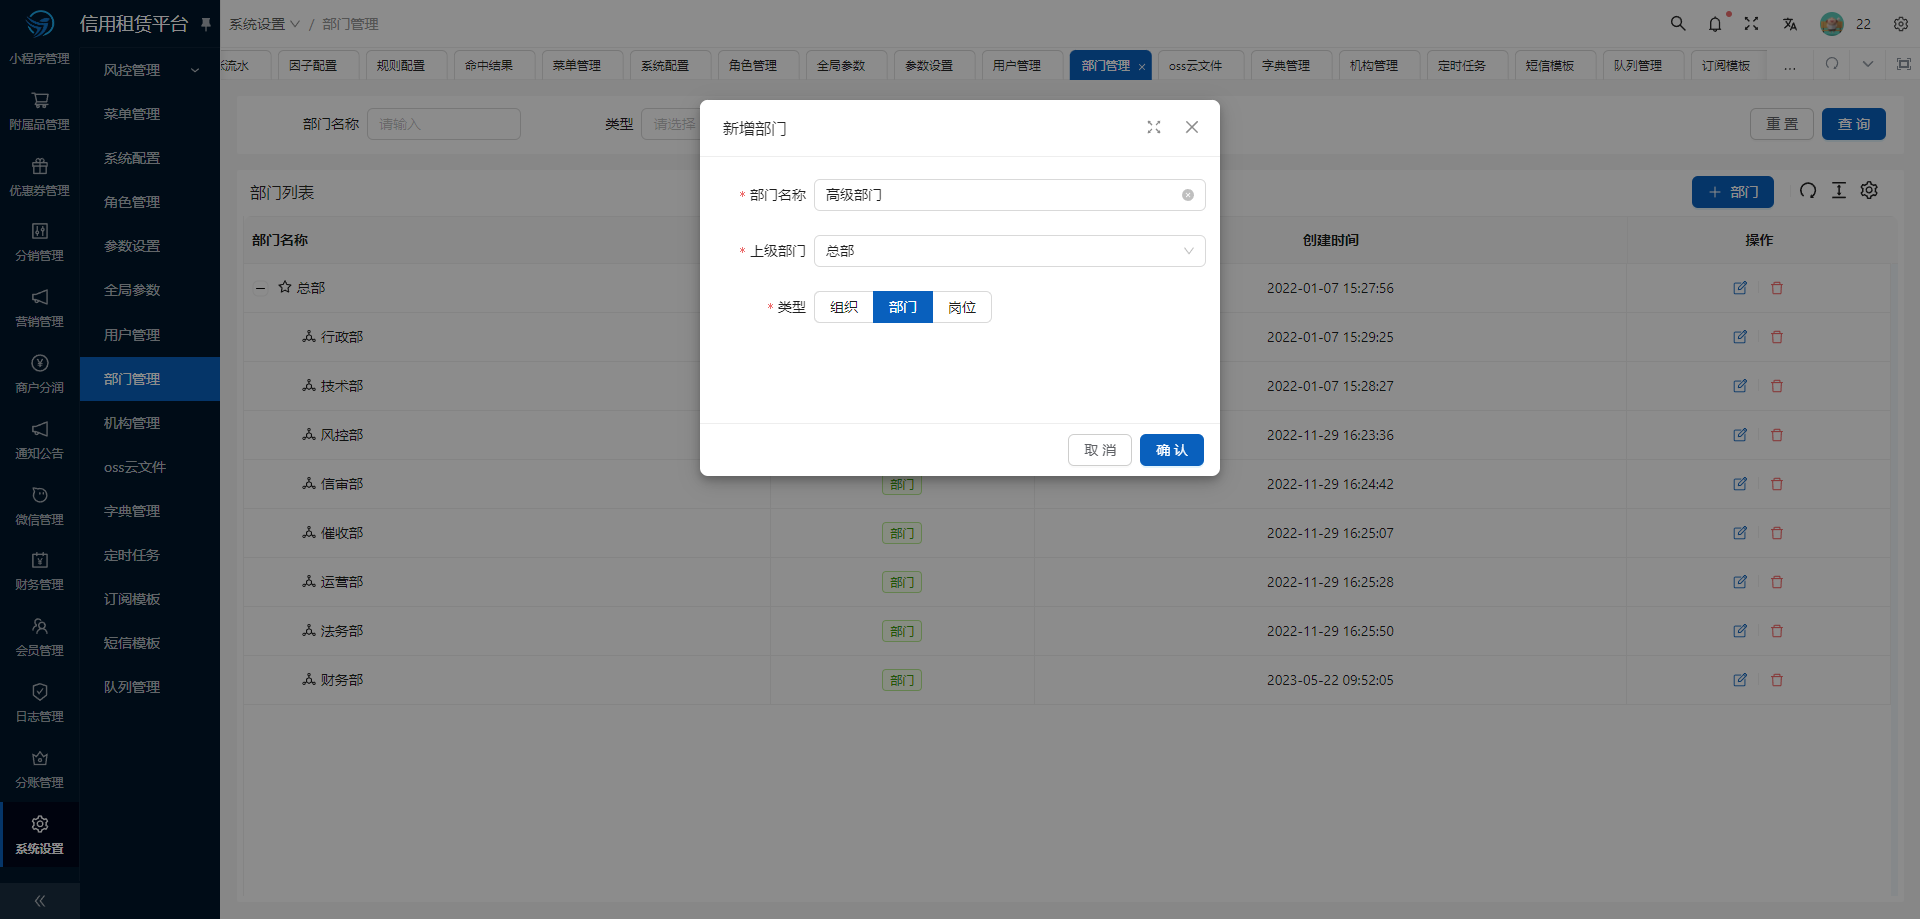
Task: Focus the 部门名称 search filter field
Action: 444,124
